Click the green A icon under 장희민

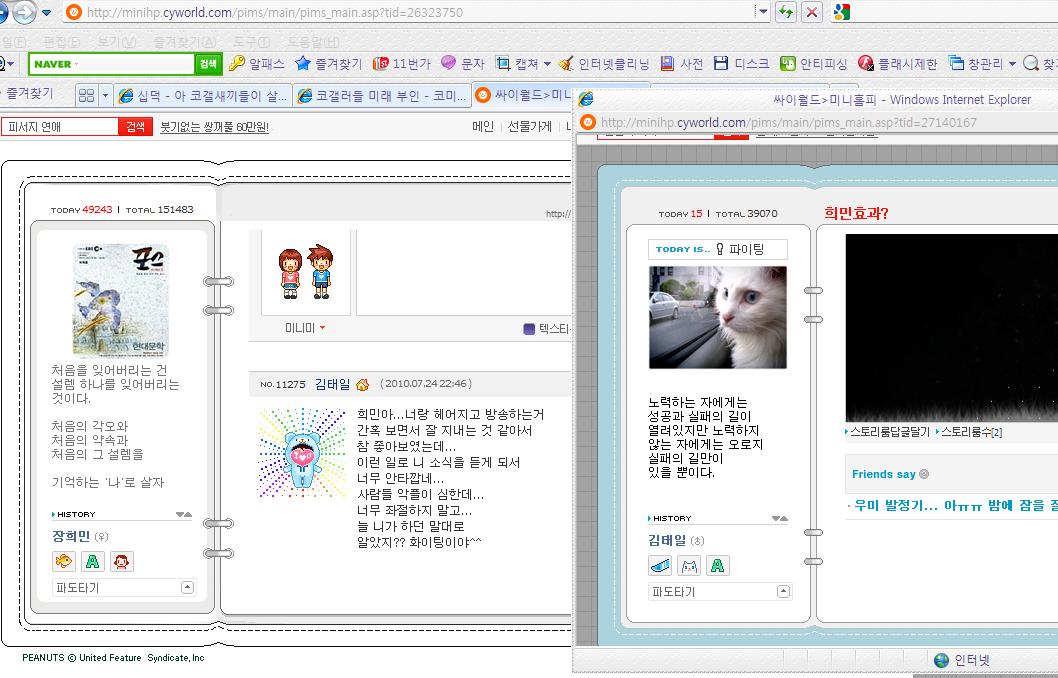[x=92, y=561]
